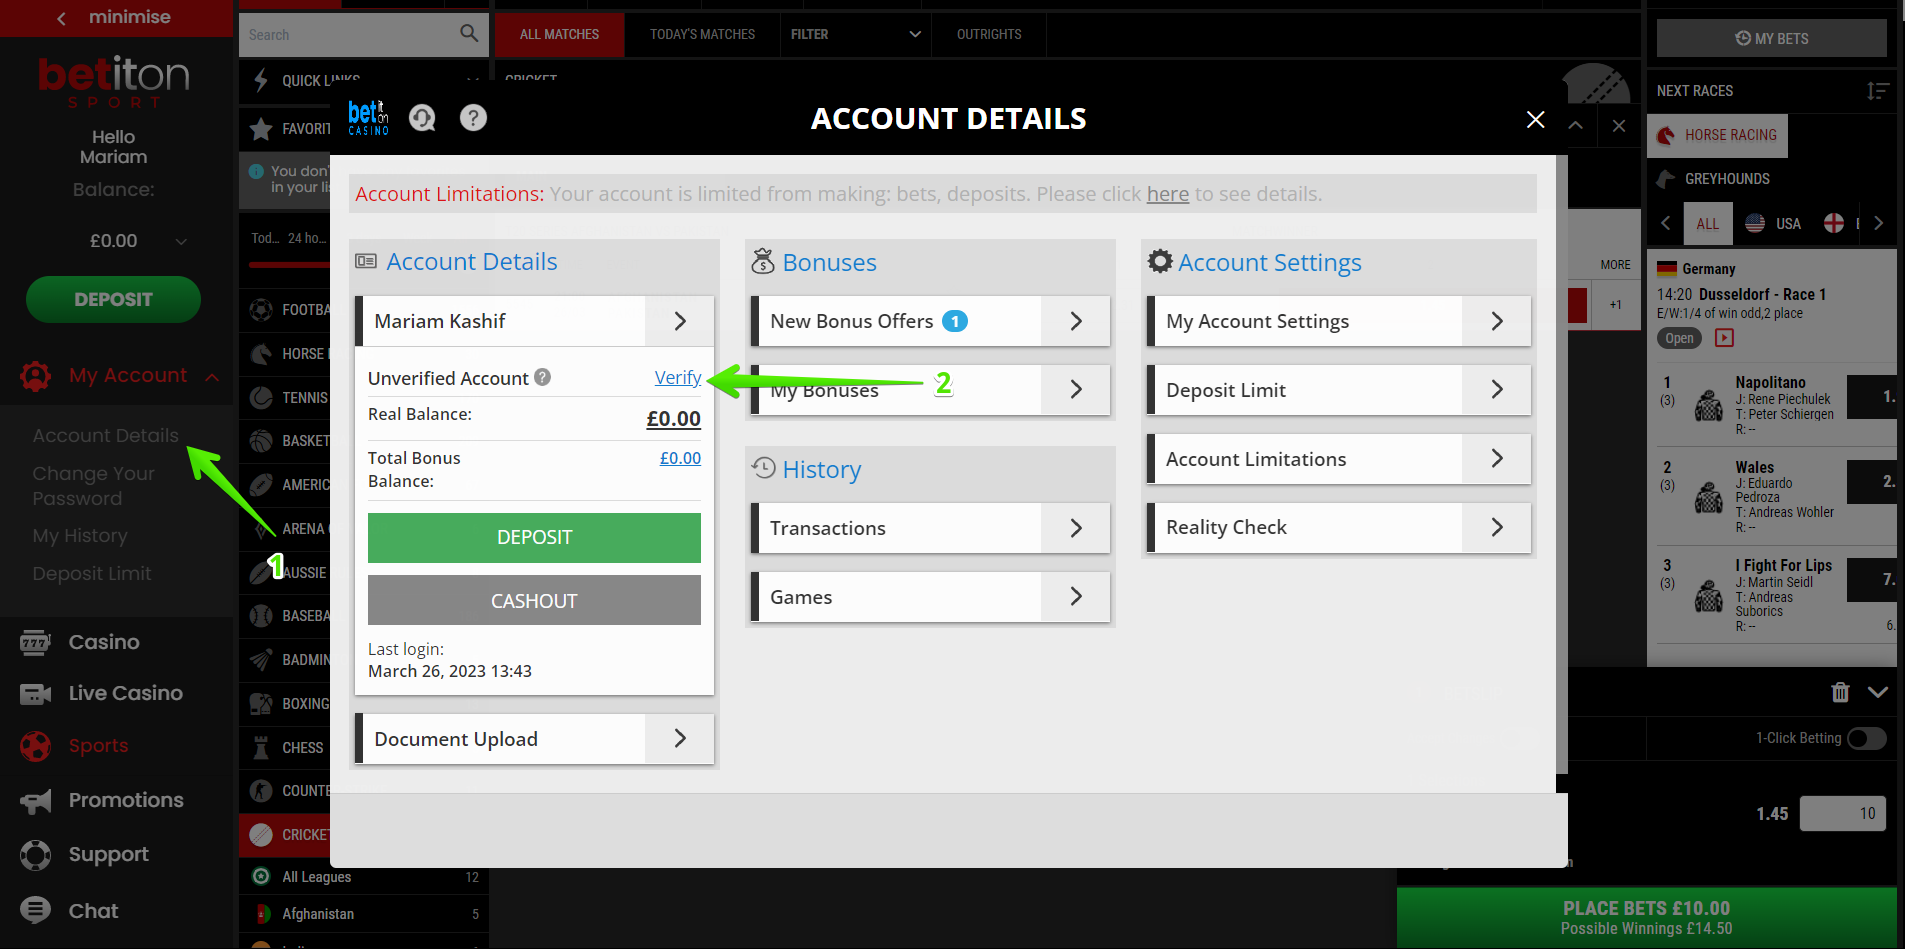The height and width of the screenshot is (949, 1905).
Task: Click the race video play icon
Action: 1724,338
